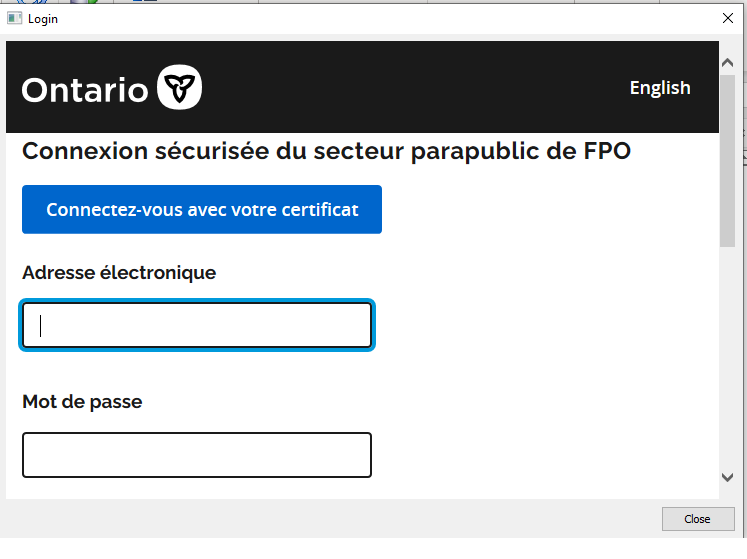
Task: Click the scrollbar down arrow
Action: click(x=727, y=478)
